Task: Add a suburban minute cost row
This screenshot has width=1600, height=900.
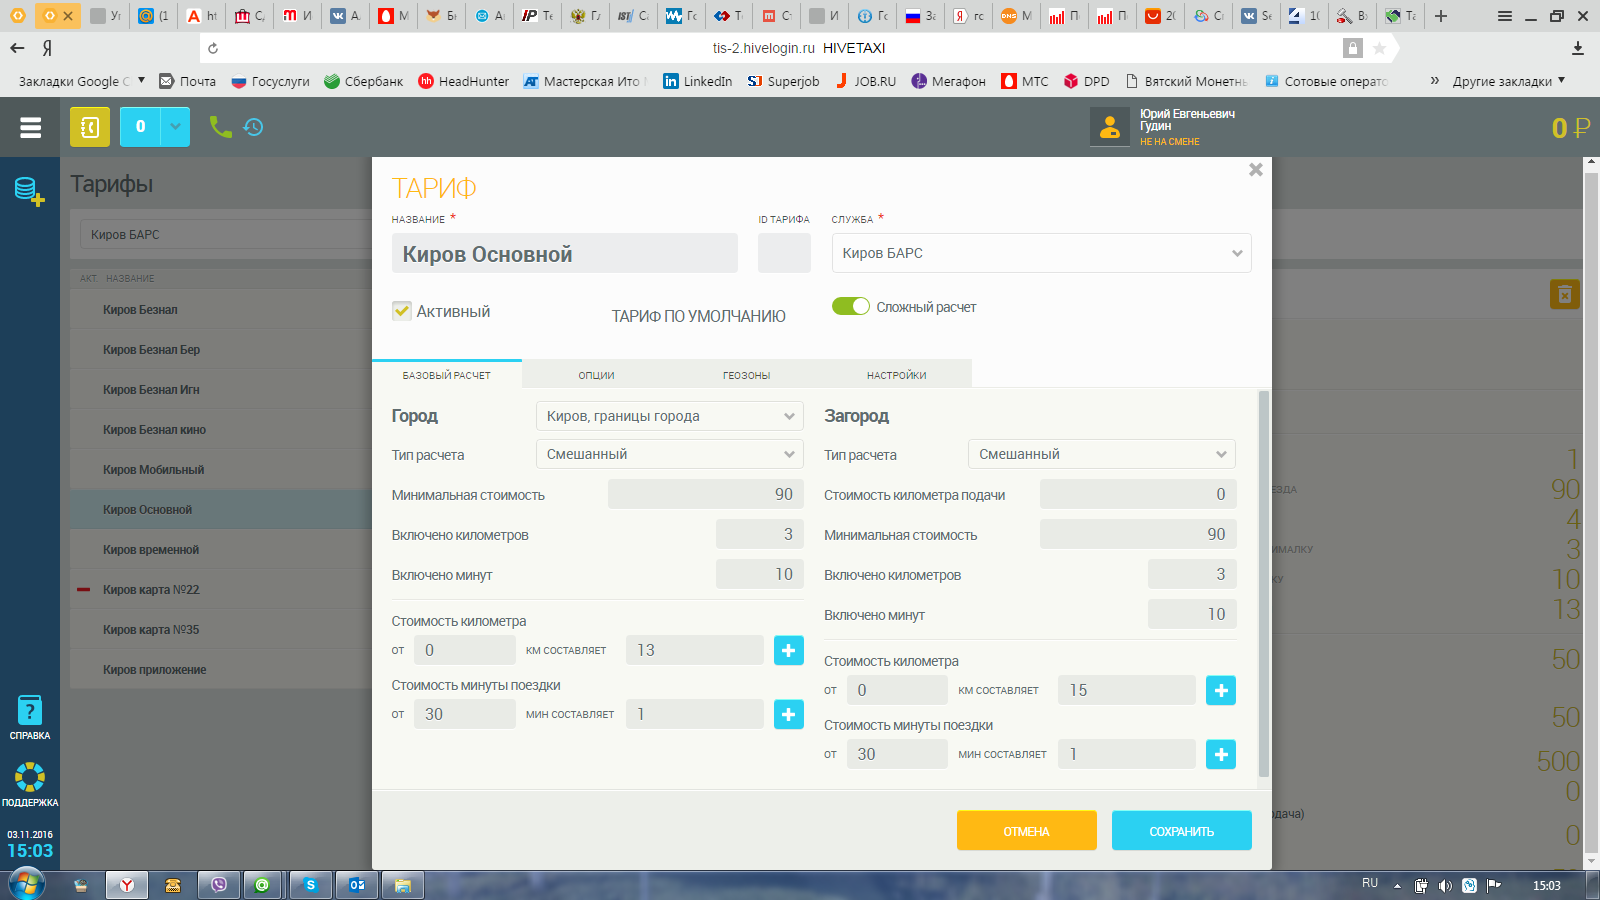Action: (x=1220, y=754)
